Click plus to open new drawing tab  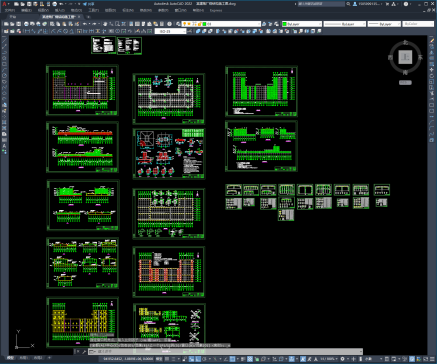(88, 17)
